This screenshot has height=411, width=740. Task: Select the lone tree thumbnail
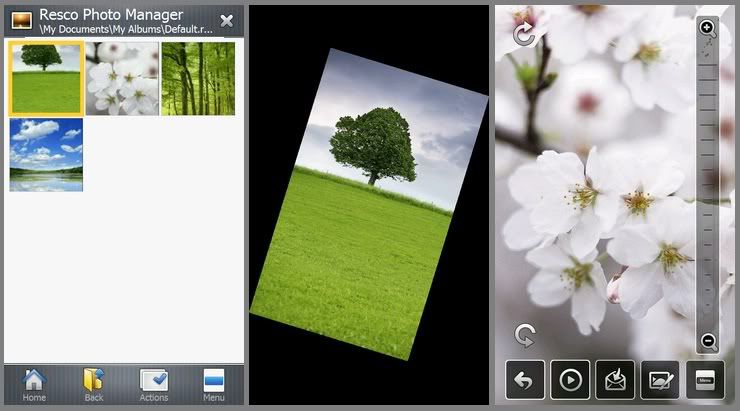click(x=46, y=77)
